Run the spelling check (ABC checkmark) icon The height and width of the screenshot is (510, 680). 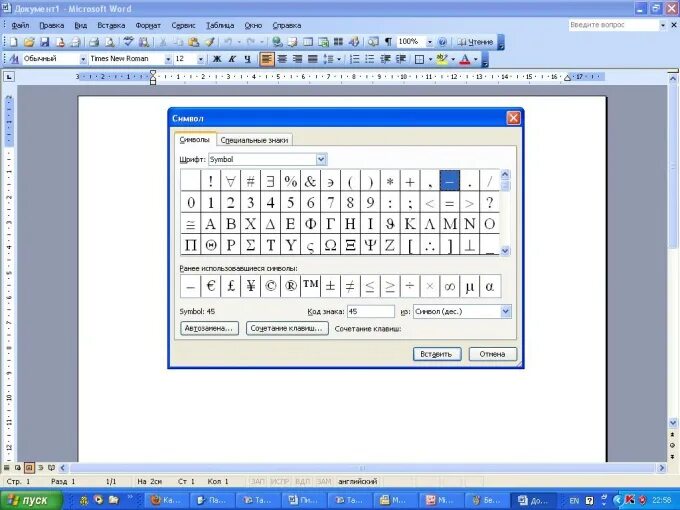tap(128, 42)
